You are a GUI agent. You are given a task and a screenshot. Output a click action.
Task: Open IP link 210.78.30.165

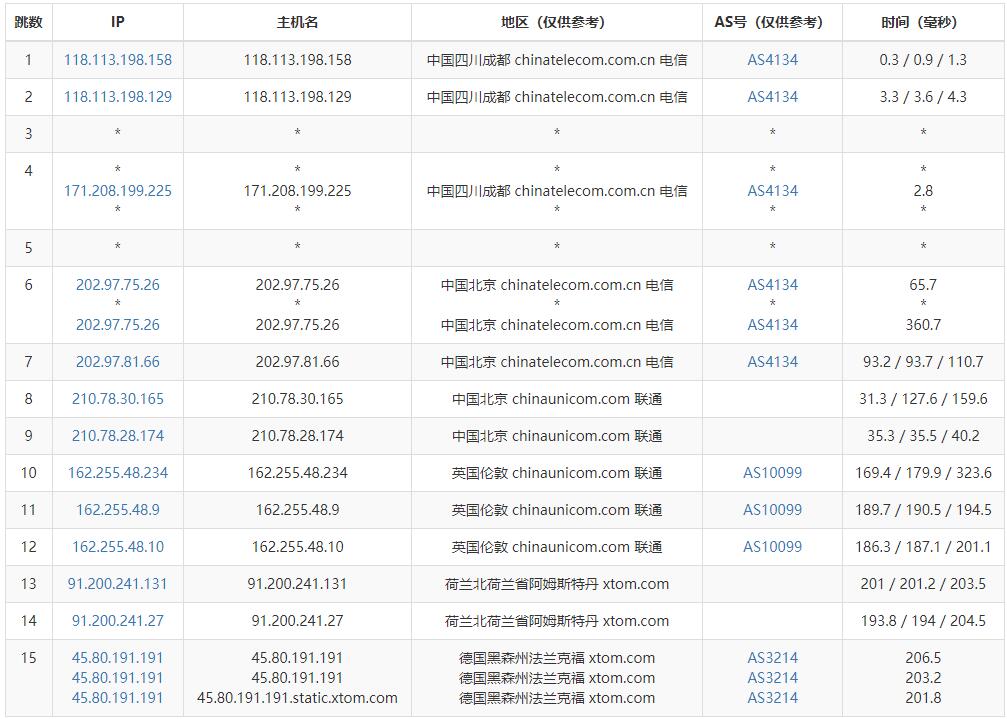click(118, 399)
